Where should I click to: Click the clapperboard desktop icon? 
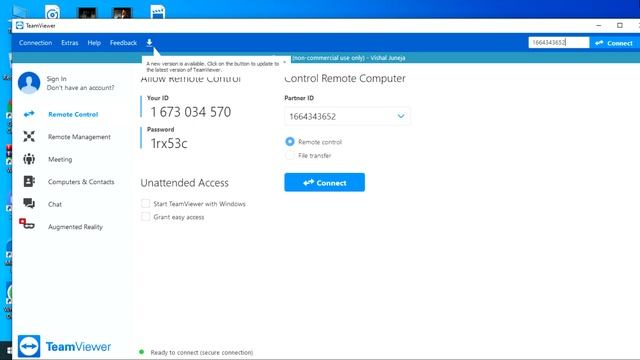[x=158, y=12]
